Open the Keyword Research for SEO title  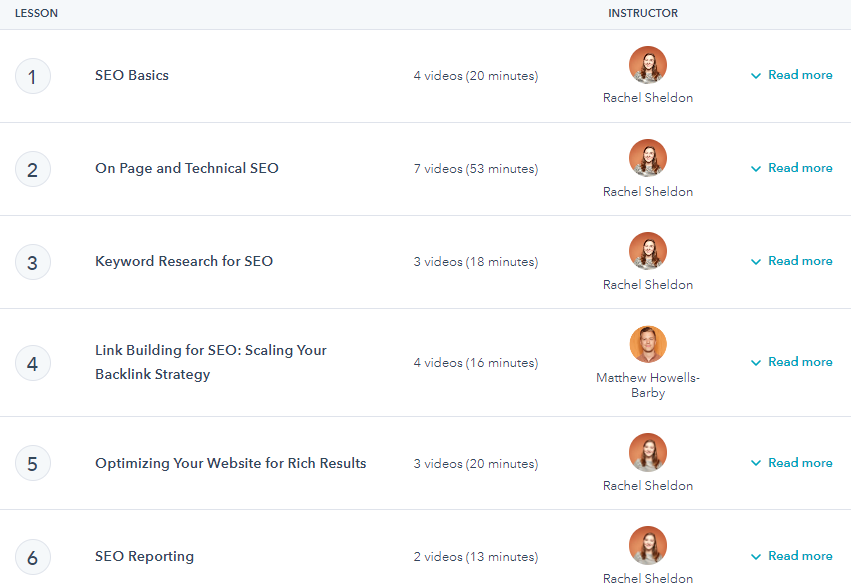pos(184,261)
